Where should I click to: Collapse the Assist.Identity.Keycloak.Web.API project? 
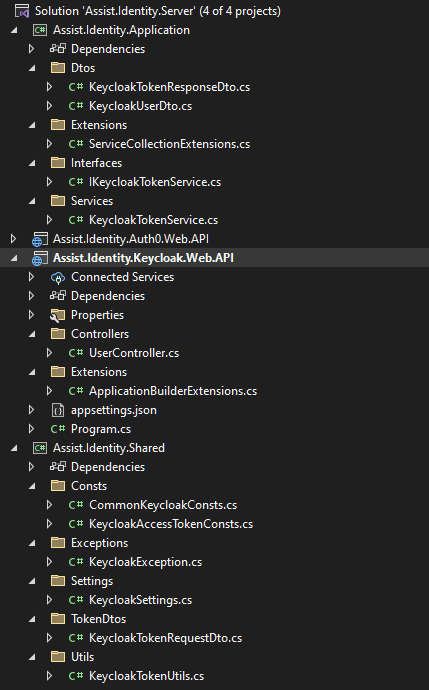14,258
